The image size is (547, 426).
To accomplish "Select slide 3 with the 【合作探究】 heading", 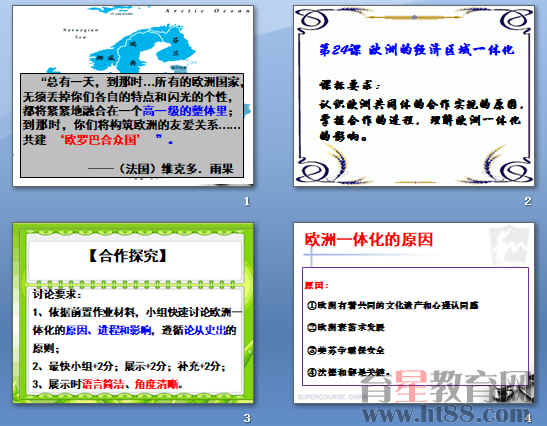I will click(133, 313).
